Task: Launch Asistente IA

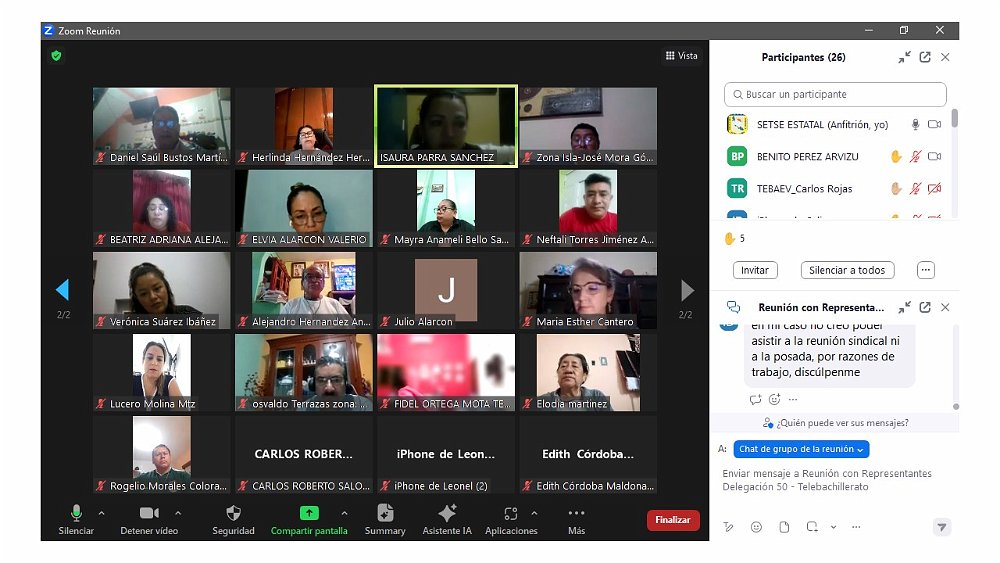Action: [x=447, y=513]
